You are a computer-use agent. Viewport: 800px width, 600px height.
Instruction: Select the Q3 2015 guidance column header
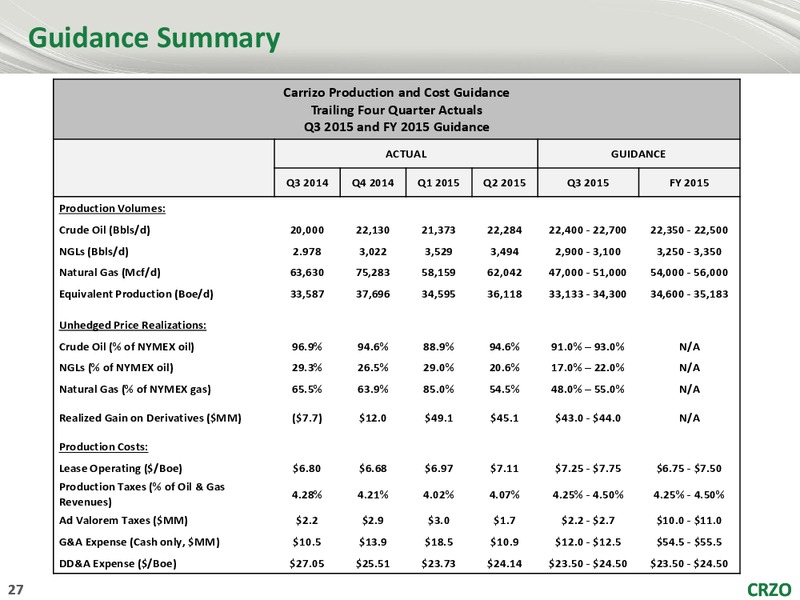pyautogui.click(x=588, y=183)
